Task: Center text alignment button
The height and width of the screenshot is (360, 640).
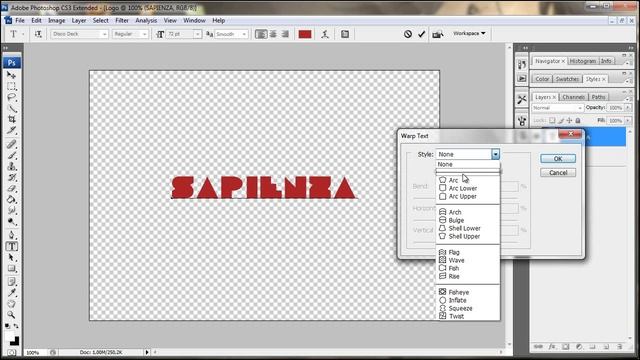Action: pos(273,34)
